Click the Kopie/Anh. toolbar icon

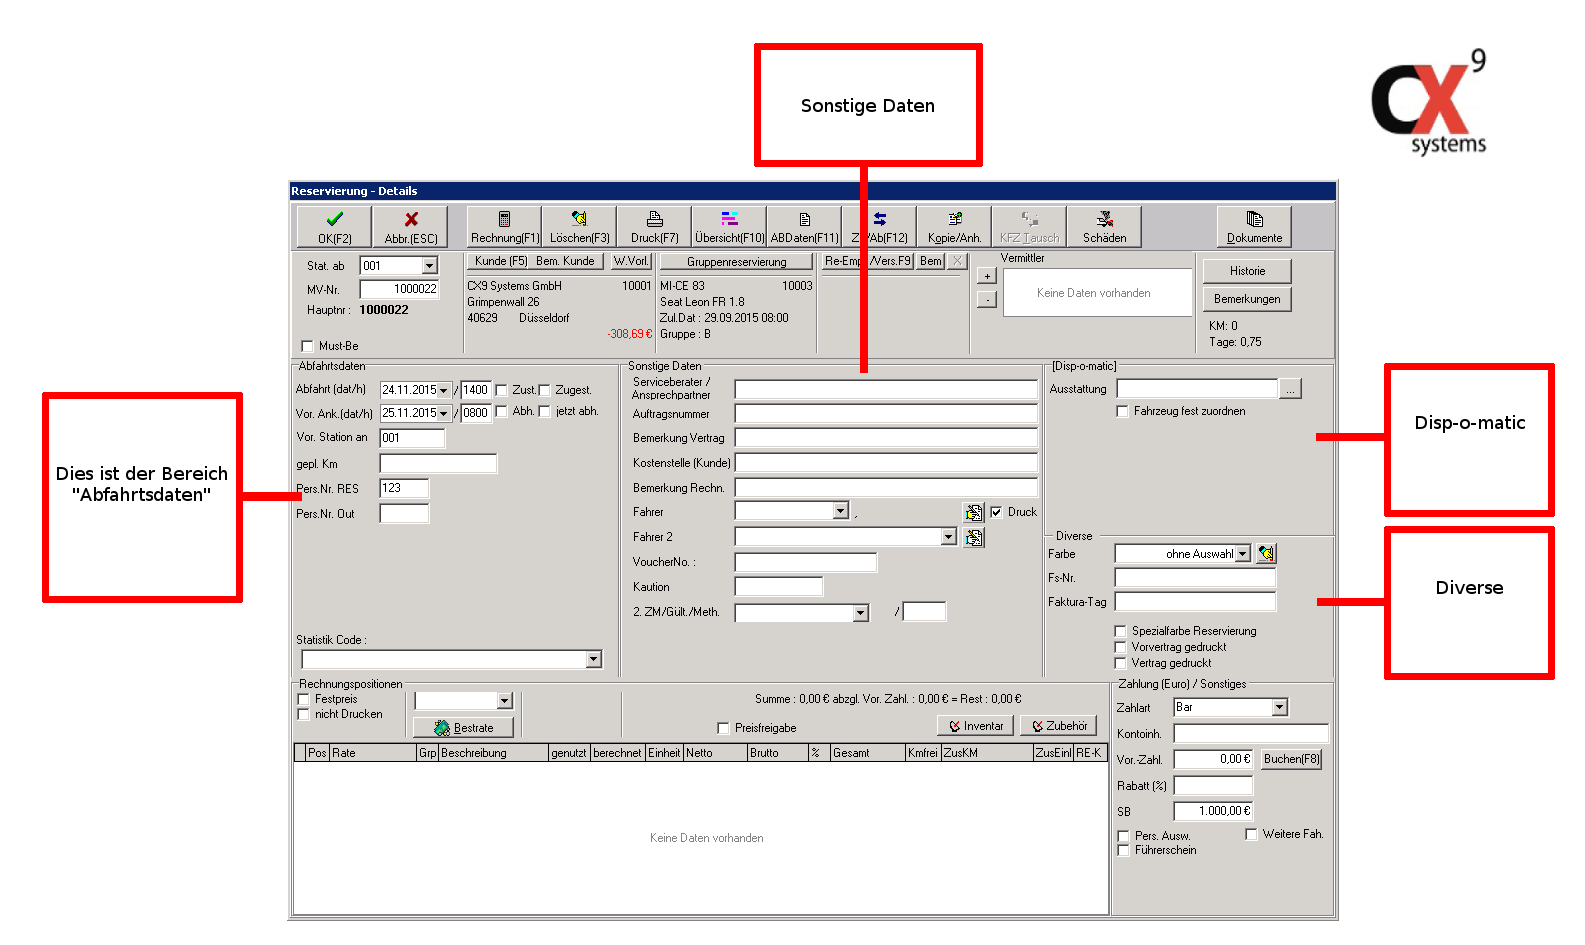(x=954, y=226)
